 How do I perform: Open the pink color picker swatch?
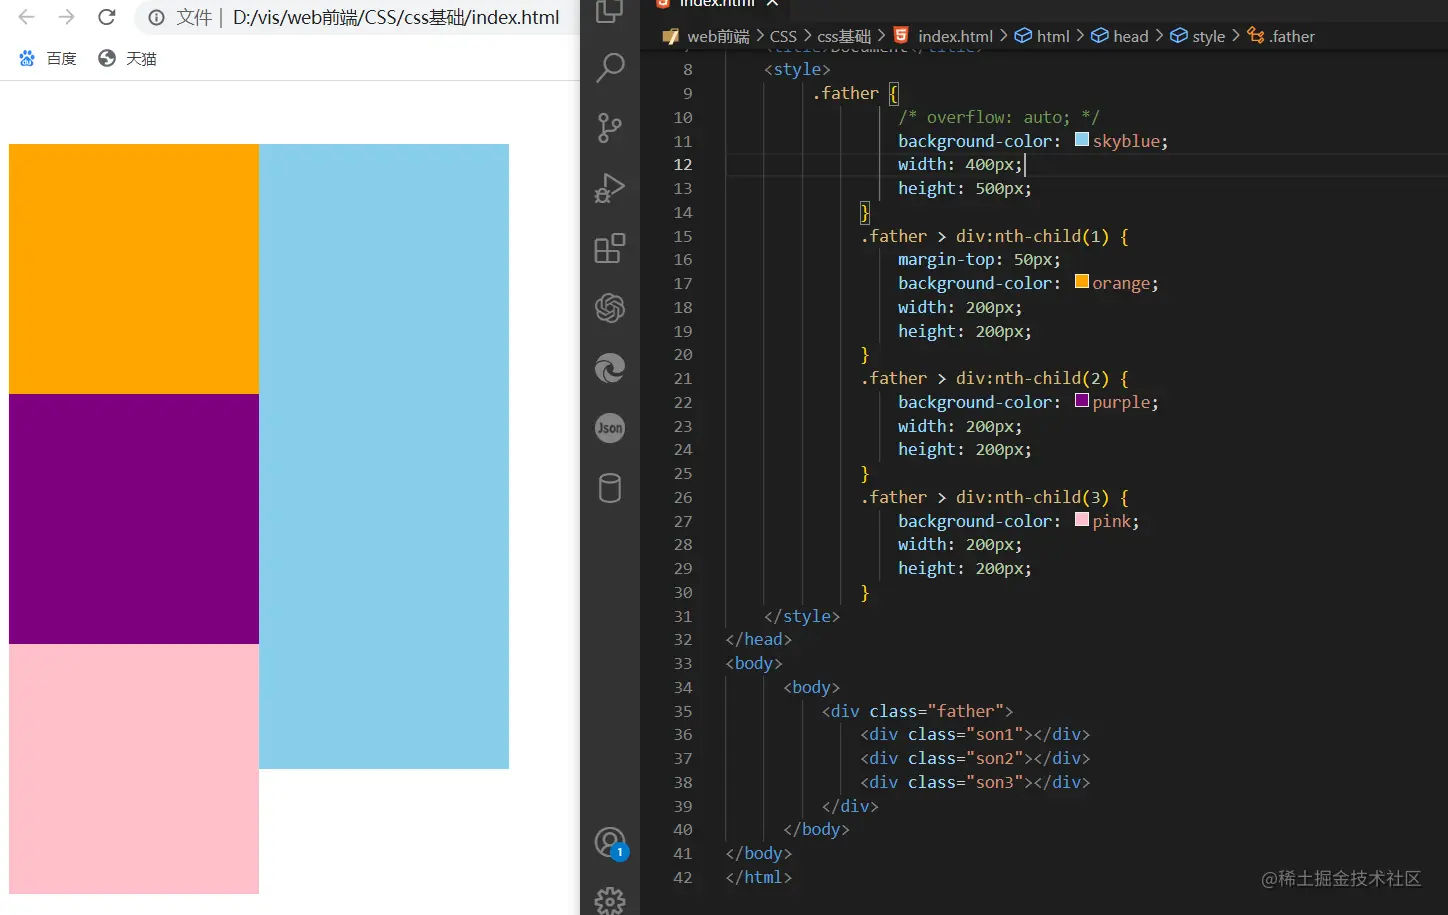click(x=1082, y=520)
